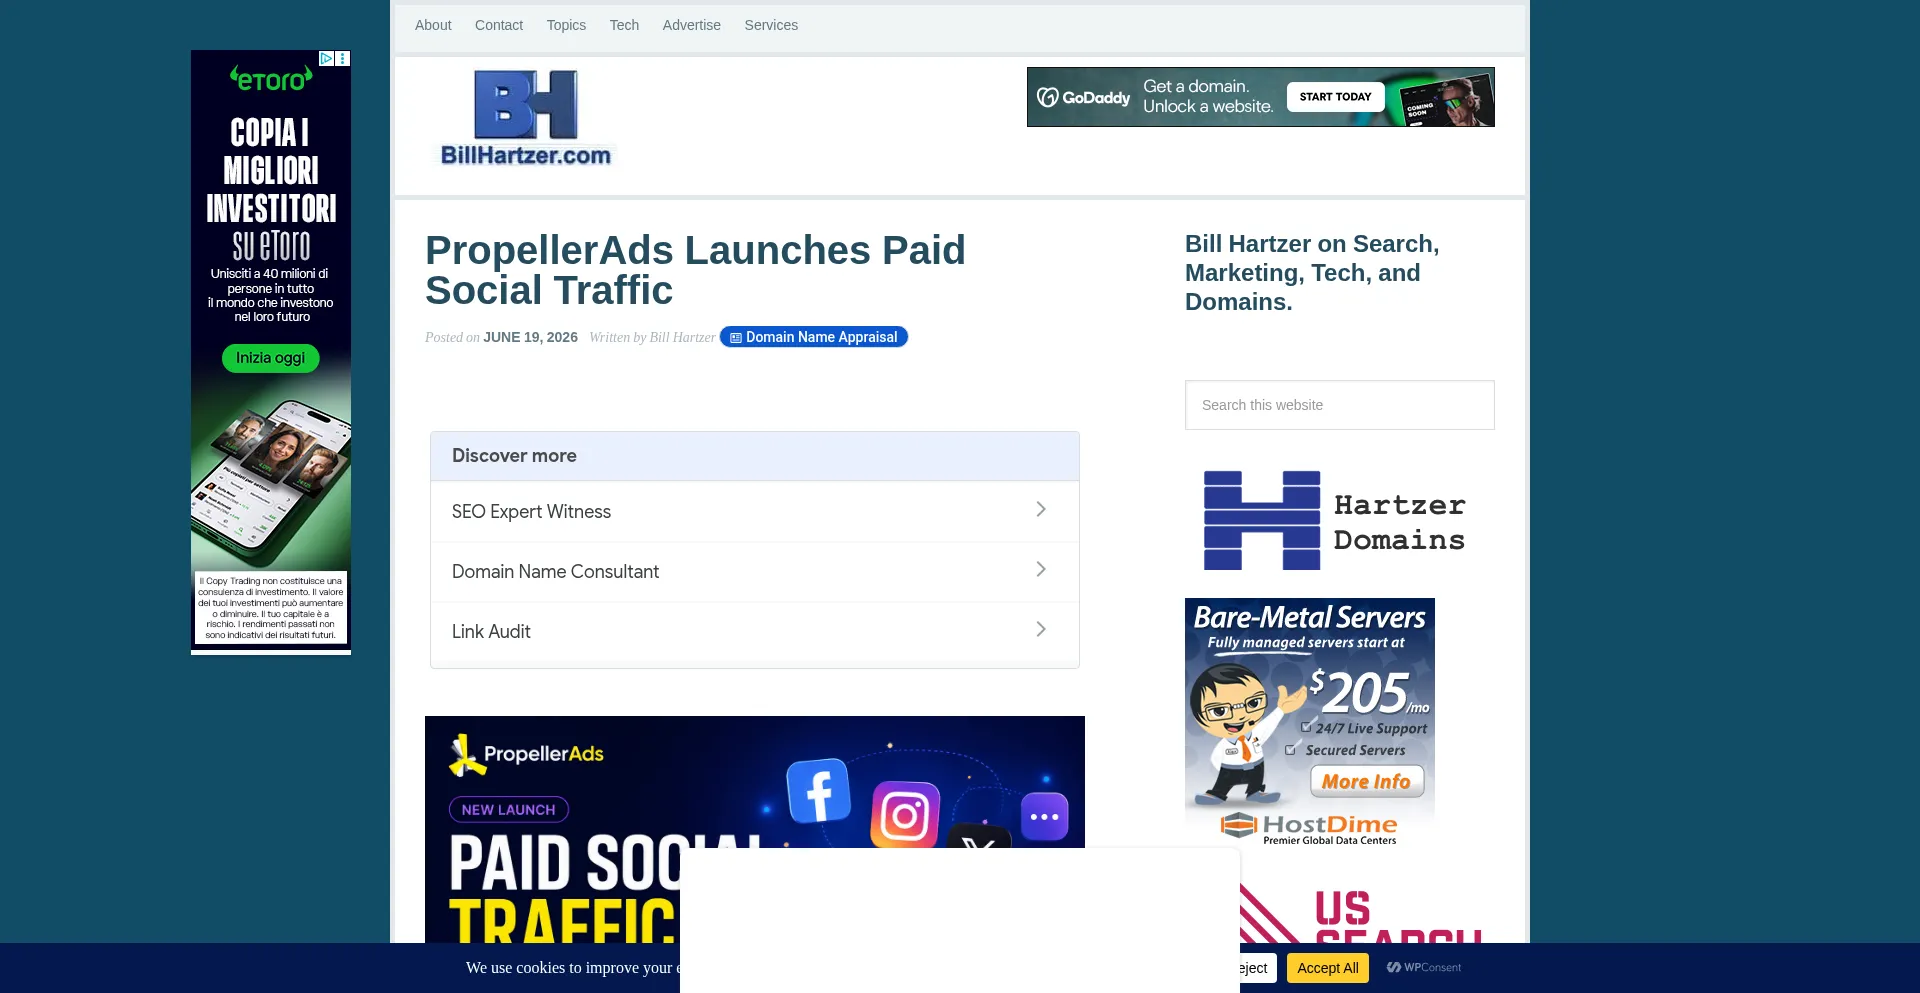This screenshot has width=1920, height=993.
Task: Click START TODAY in the GoDaddy banner
Action: (1335, 97)
